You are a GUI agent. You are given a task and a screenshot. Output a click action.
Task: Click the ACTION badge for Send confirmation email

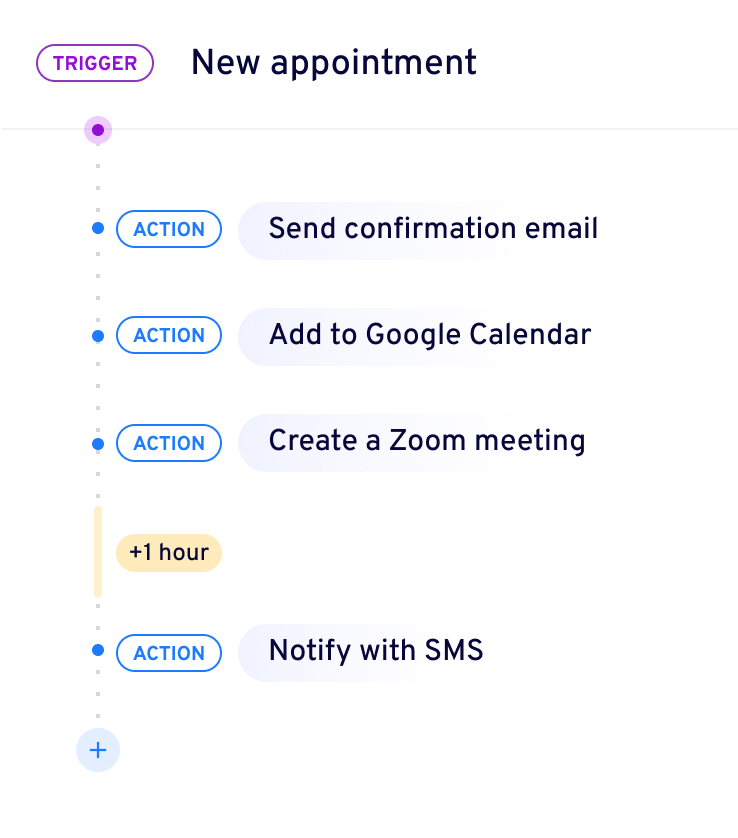click(169, 229)
